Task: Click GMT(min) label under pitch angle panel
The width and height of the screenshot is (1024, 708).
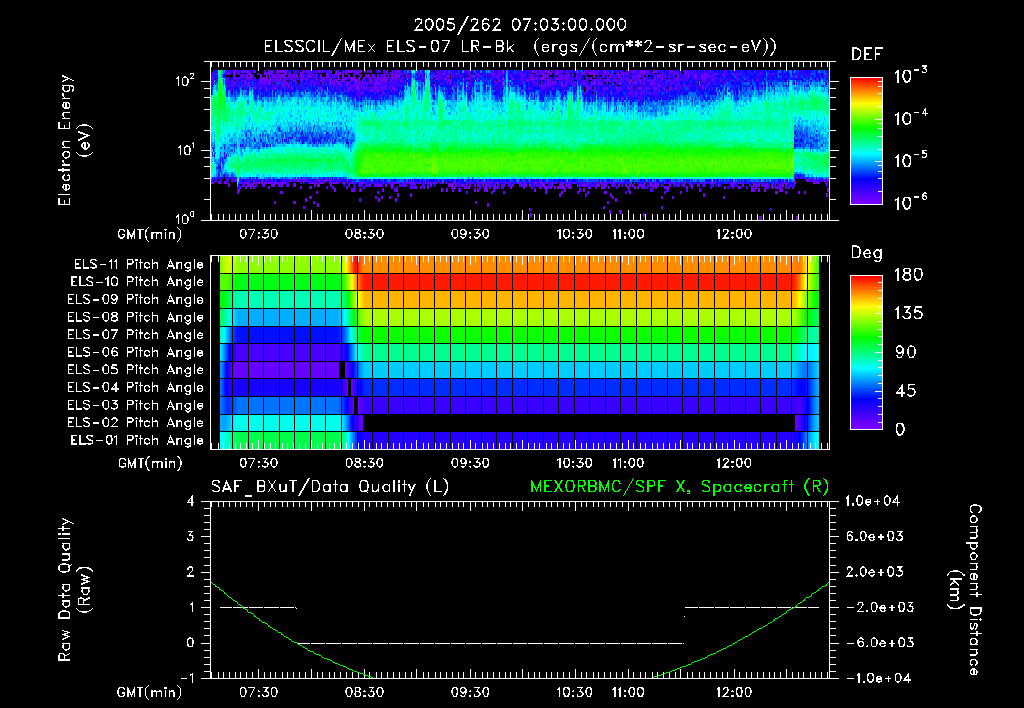Action: [x=150, y=464]
